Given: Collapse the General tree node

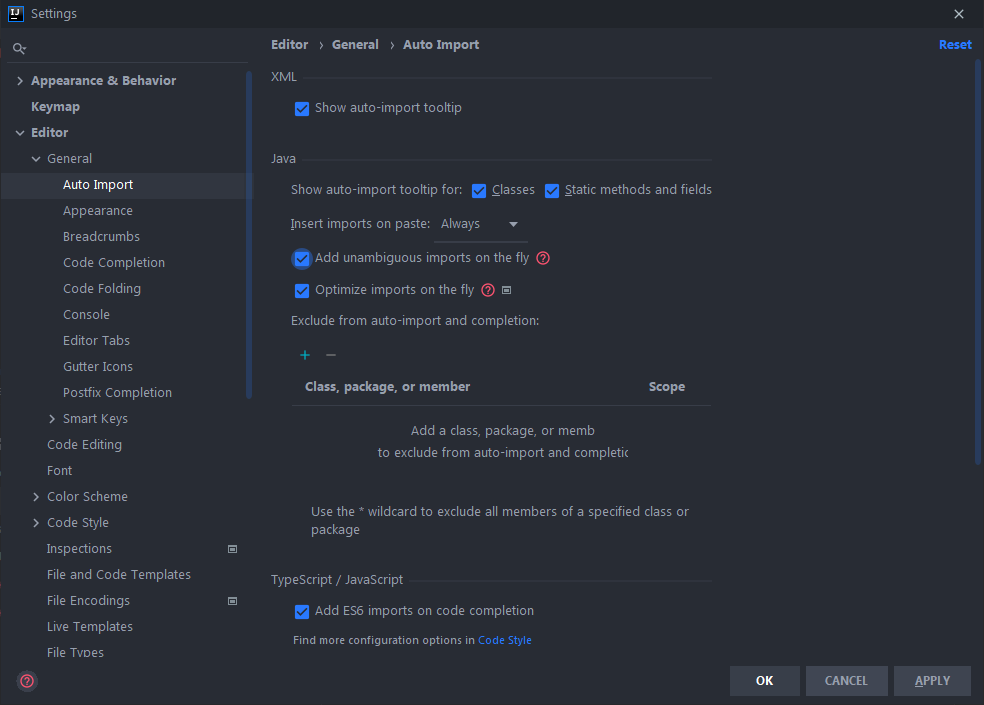Looking at the screenshot, I should 36,159.
